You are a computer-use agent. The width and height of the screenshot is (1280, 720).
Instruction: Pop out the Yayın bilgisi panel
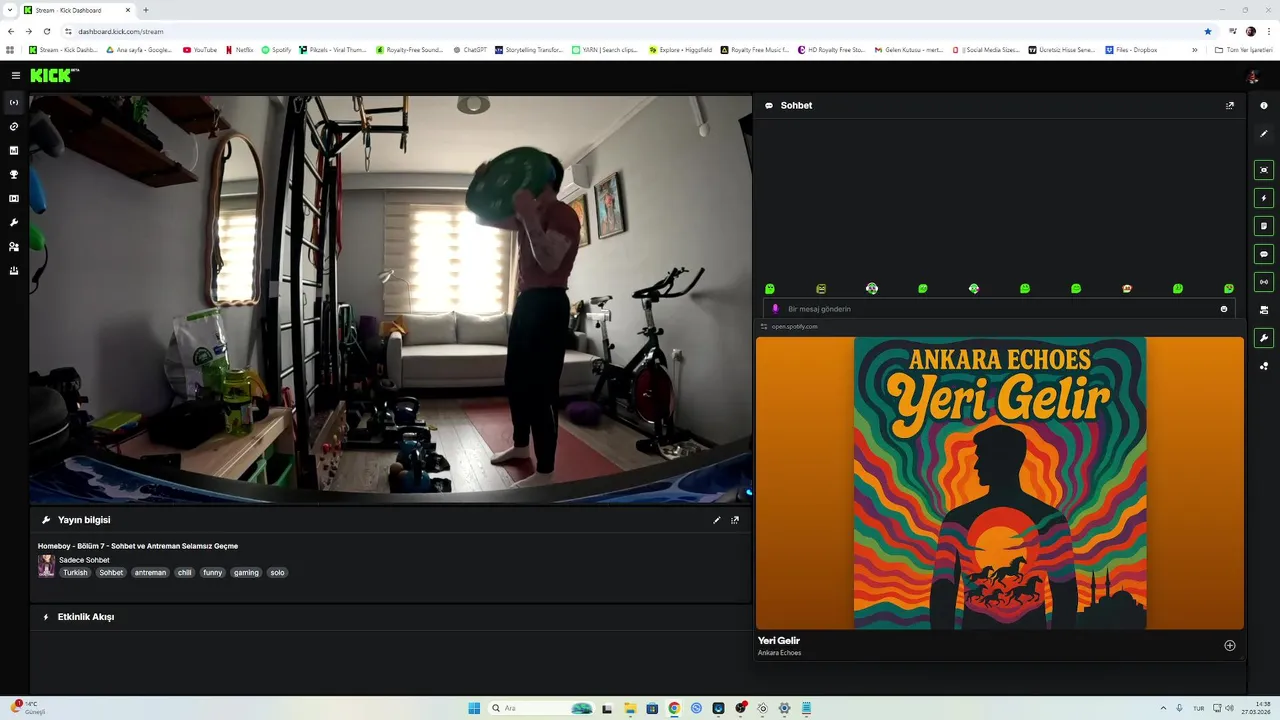(735, 520)
